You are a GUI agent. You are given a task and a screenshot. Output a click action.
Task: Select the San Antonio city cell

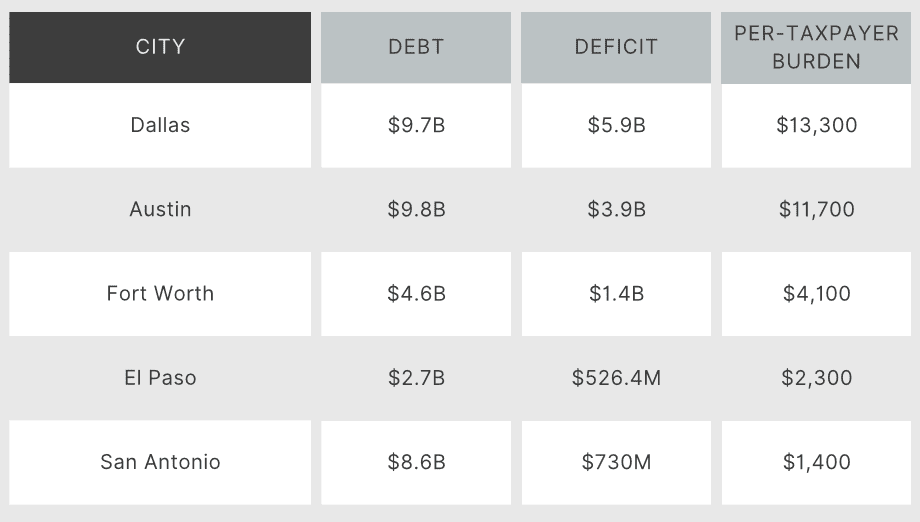click(x=160, y=461)
